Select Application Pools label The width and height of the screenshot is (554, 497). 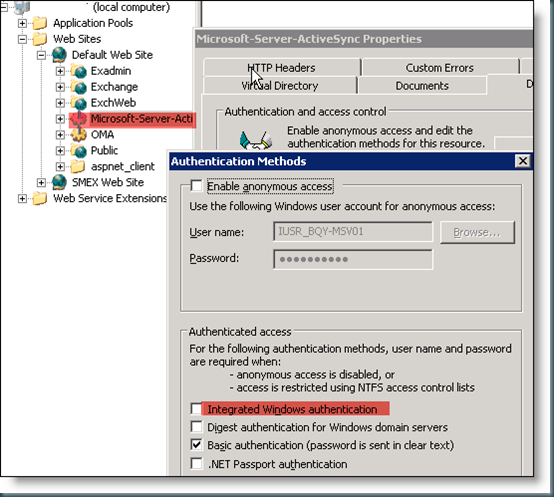coord(93,23)
